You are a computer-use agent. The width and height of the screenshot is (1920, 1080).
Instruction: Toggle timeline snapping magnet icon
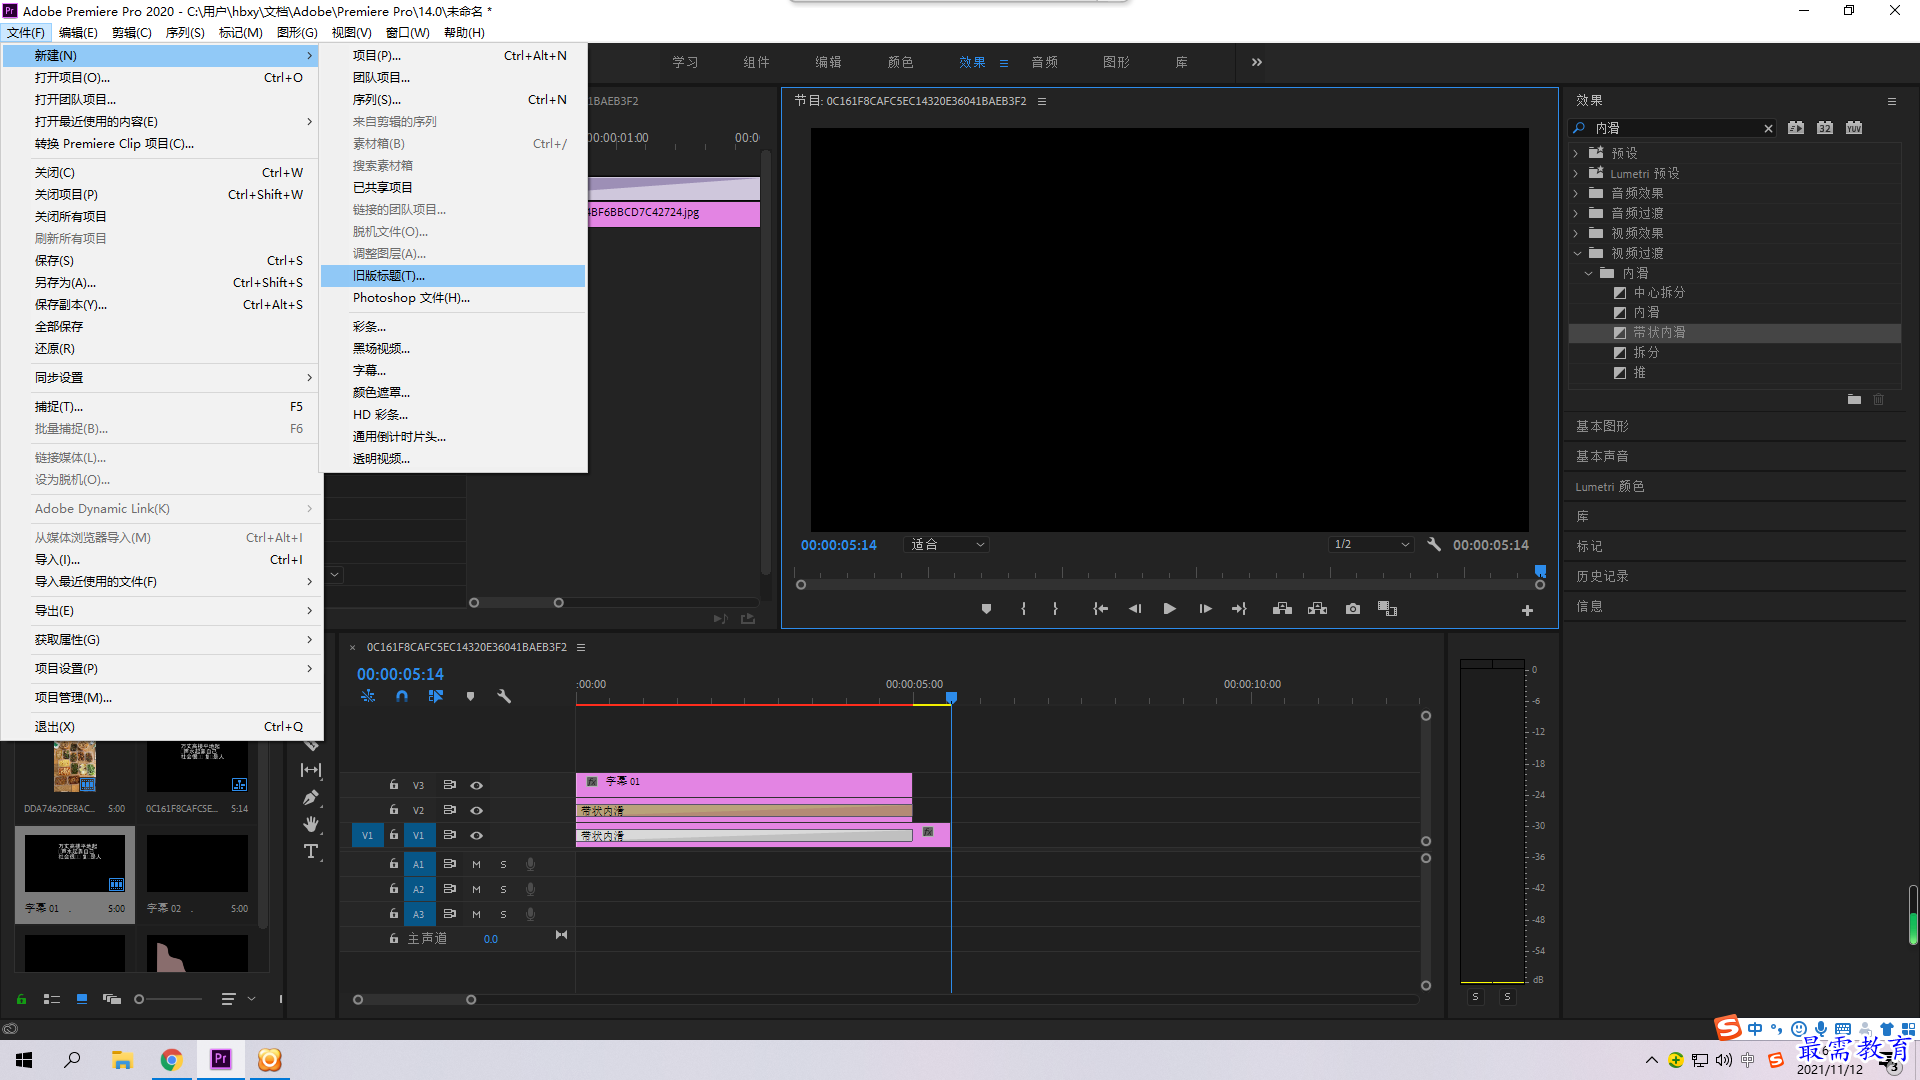click(402, 696)
